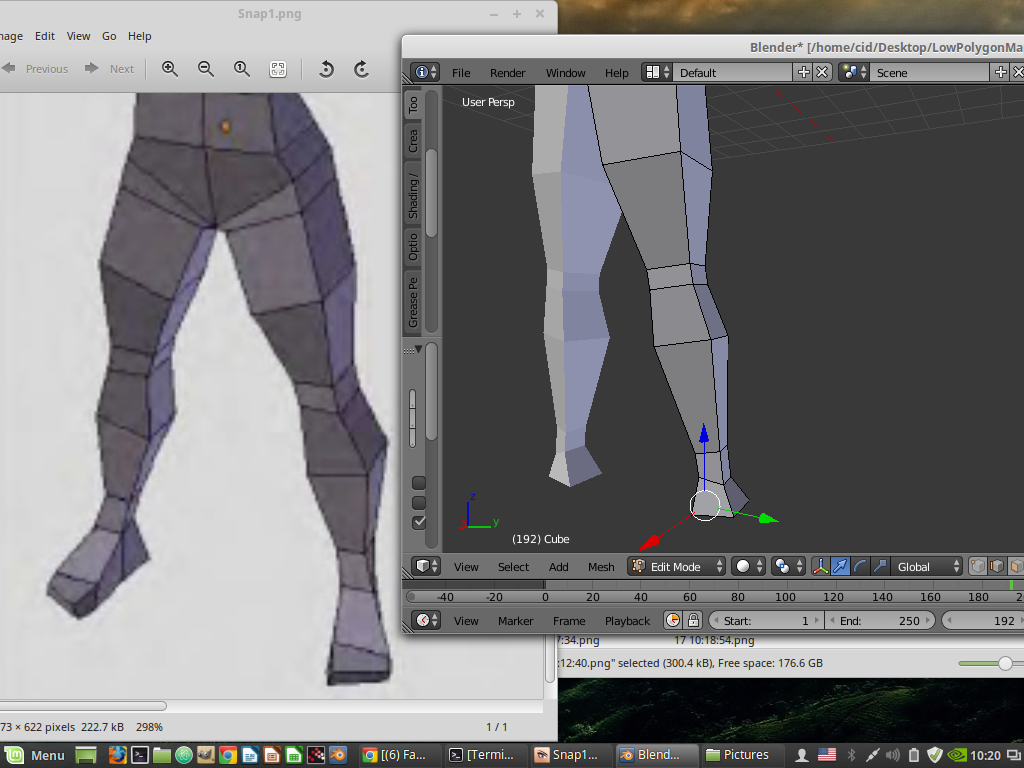This screenshot has width=1024, height=768.
Task: Open the Timeline Playback menu
Action: (x=627, y=621)
